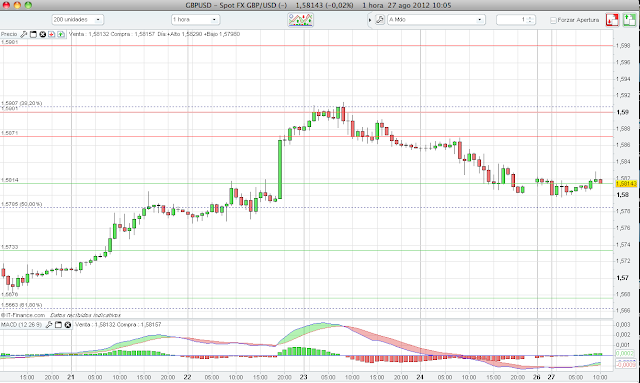
Task: Click the IT-Finance.com link
Action: [23, 315]
